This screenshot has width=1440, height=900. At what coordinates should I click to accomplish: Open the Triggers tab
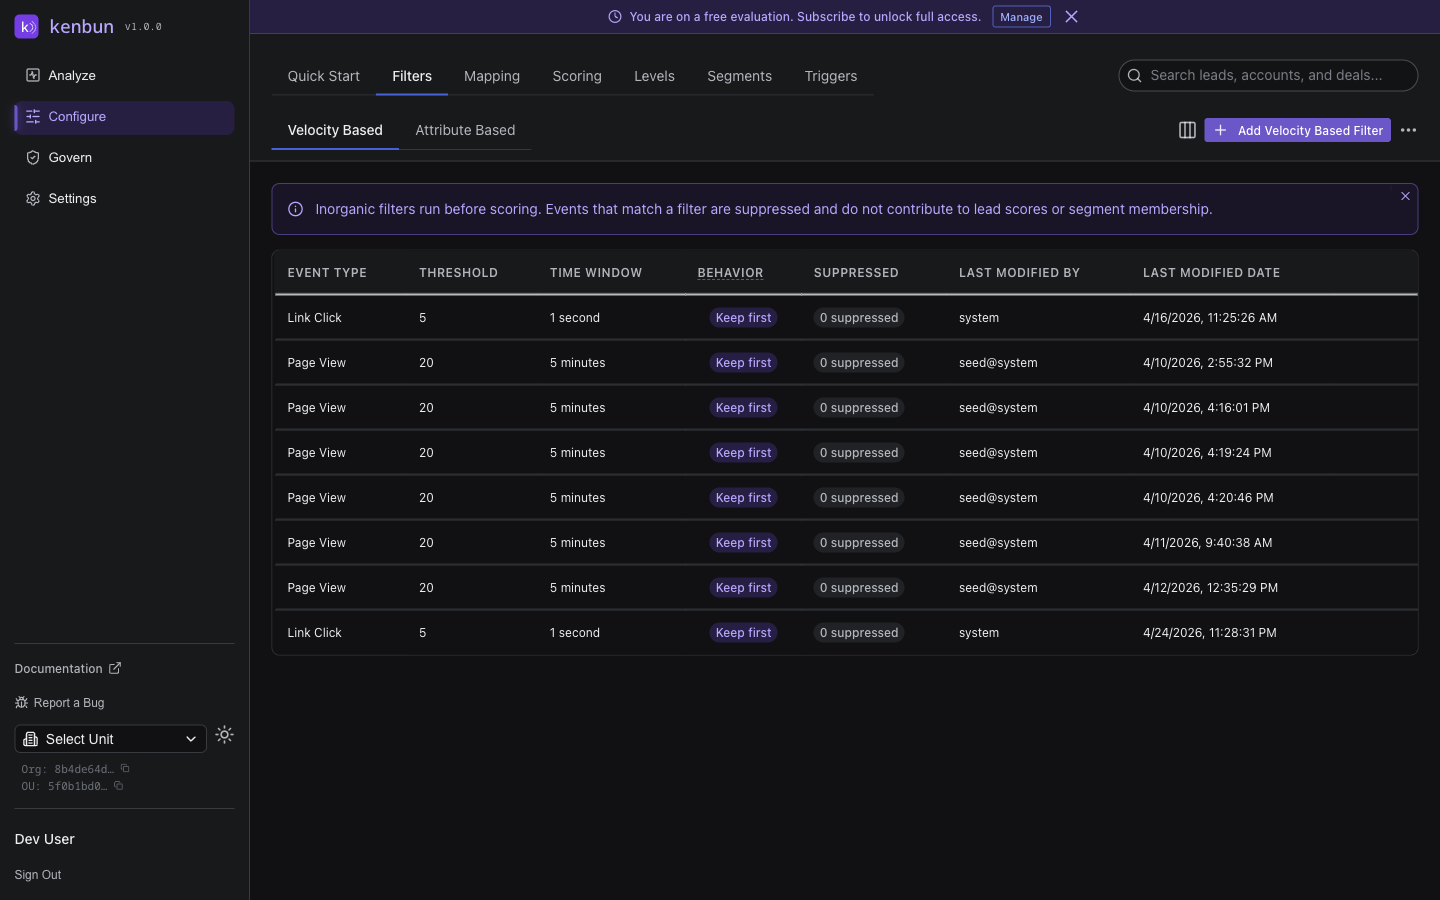pyautogui.click(x=831, y=76)
